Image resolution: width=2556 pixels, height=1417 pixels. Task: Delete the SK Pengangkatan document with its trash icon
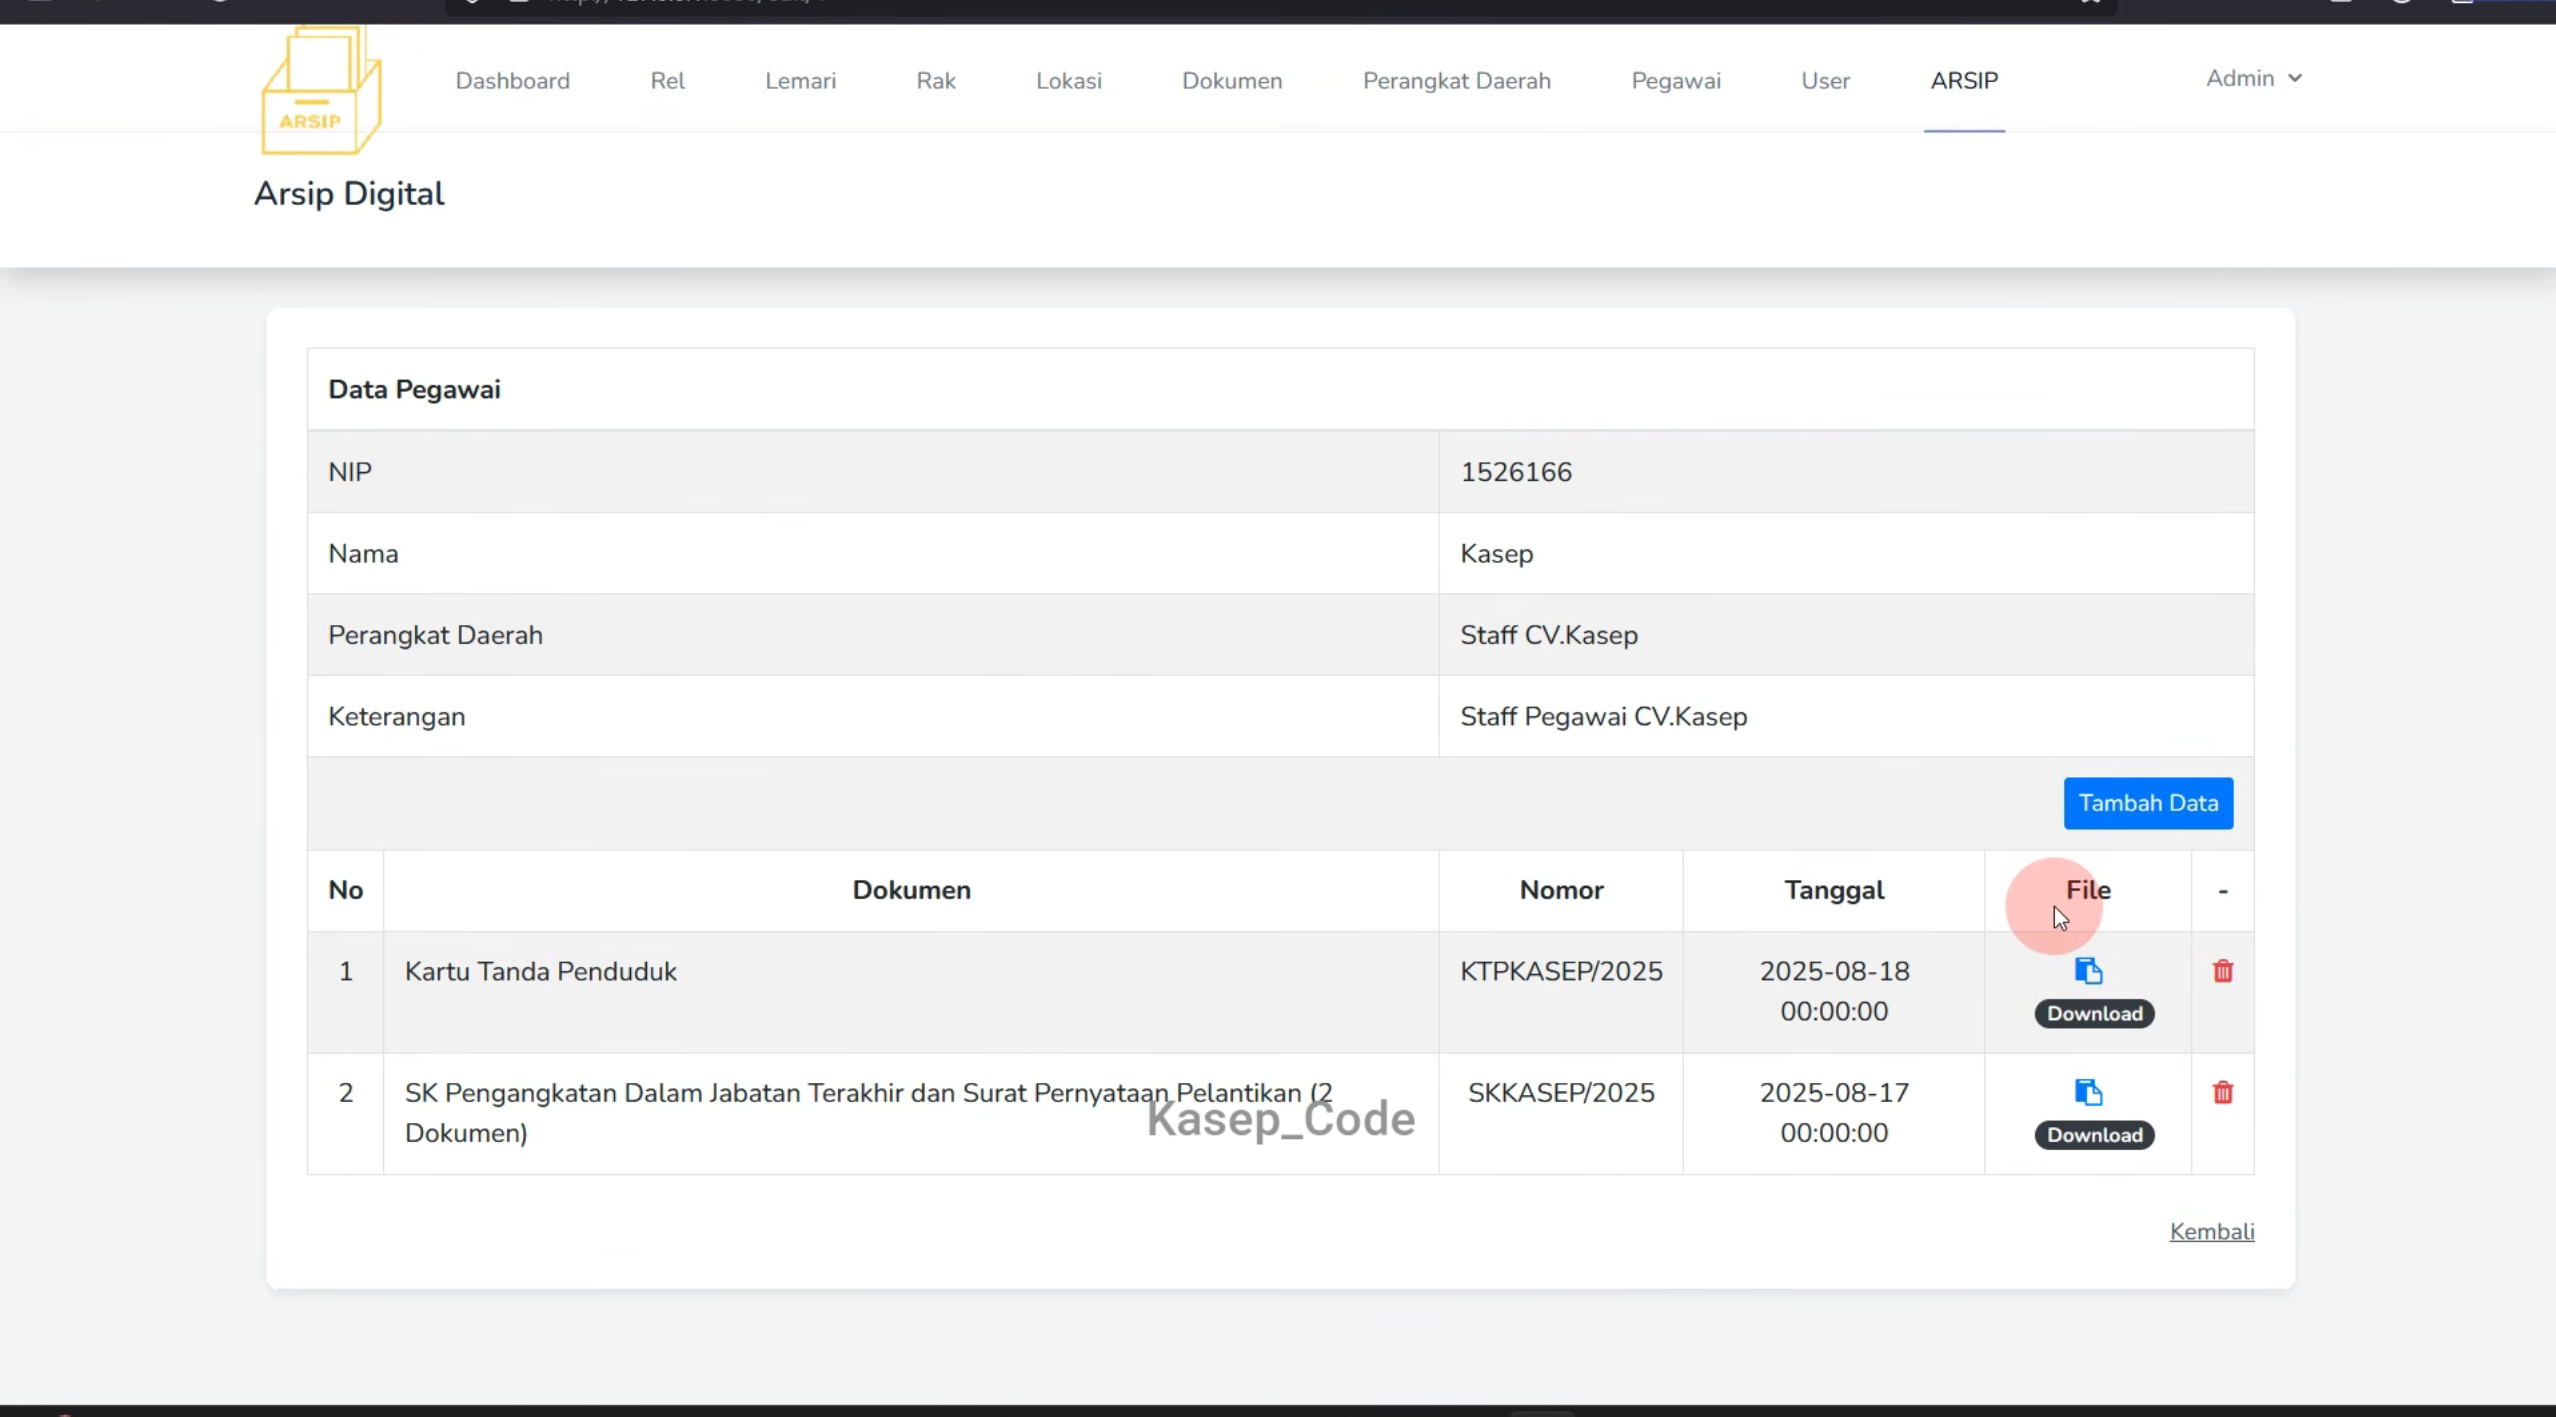pos(2222,1092)
